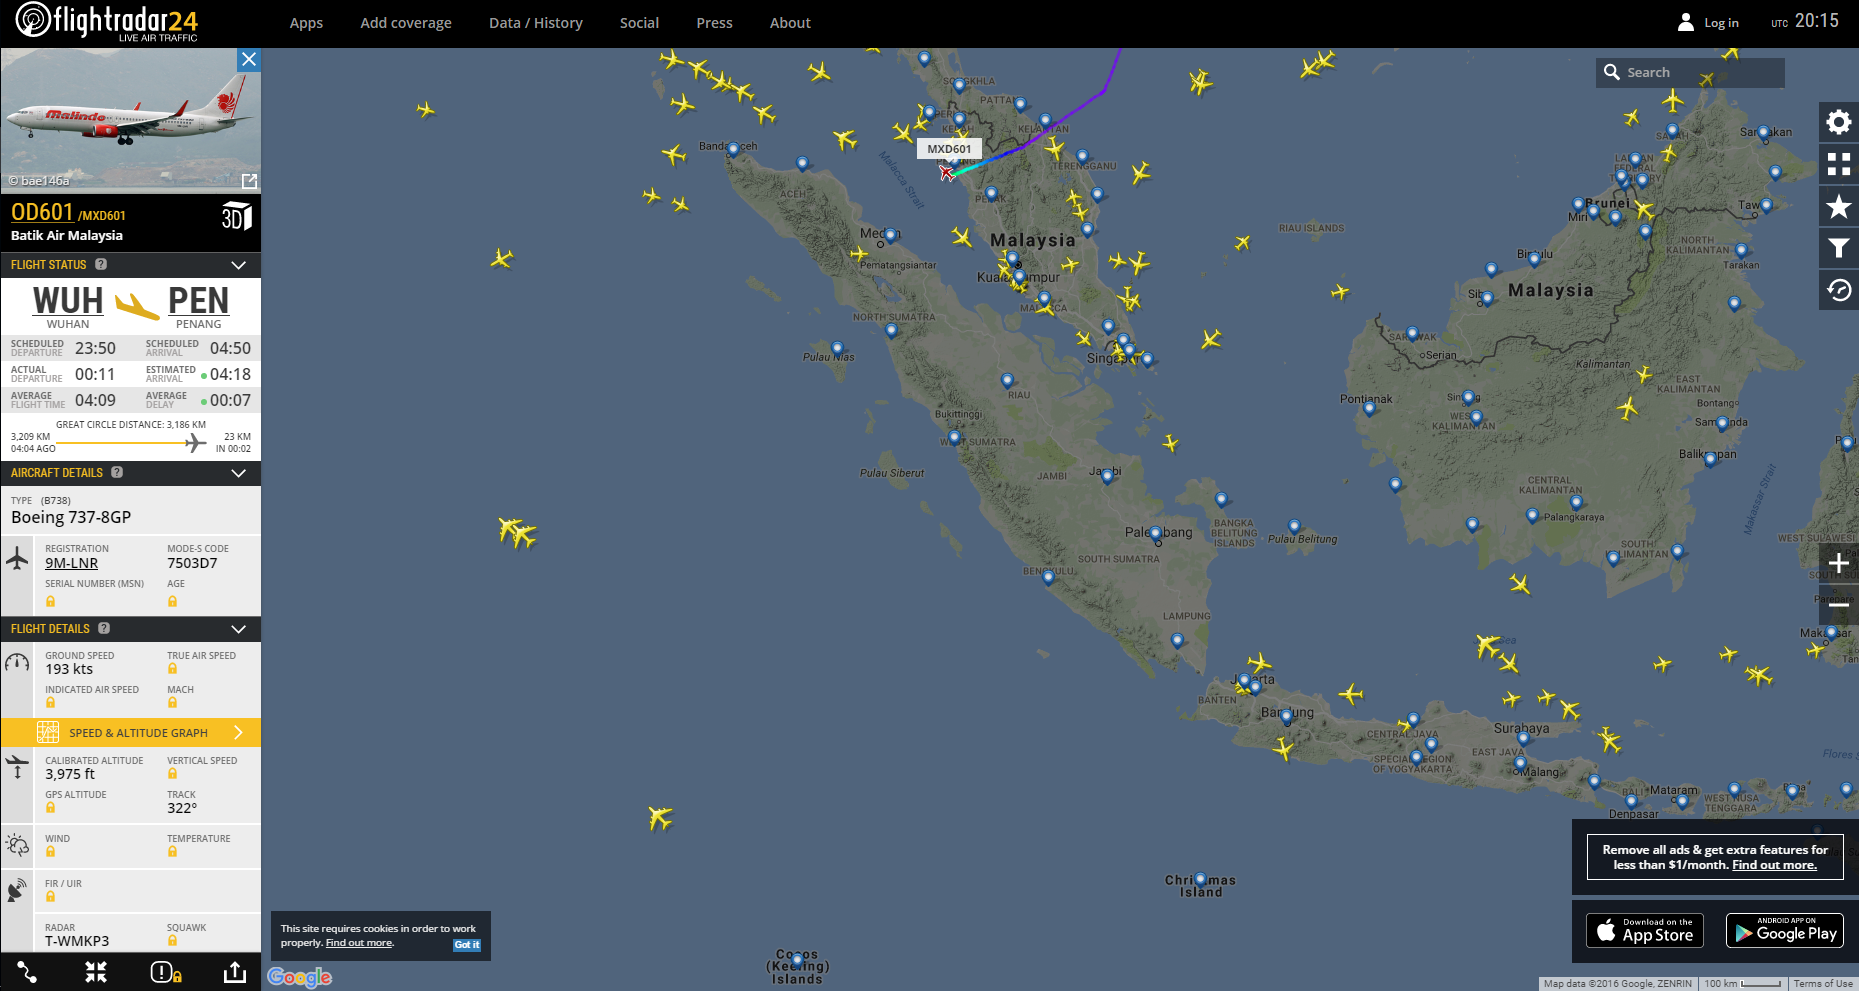The image size is (1859, 991).
Task: Click the user account icon
Action: [1686, 22]
